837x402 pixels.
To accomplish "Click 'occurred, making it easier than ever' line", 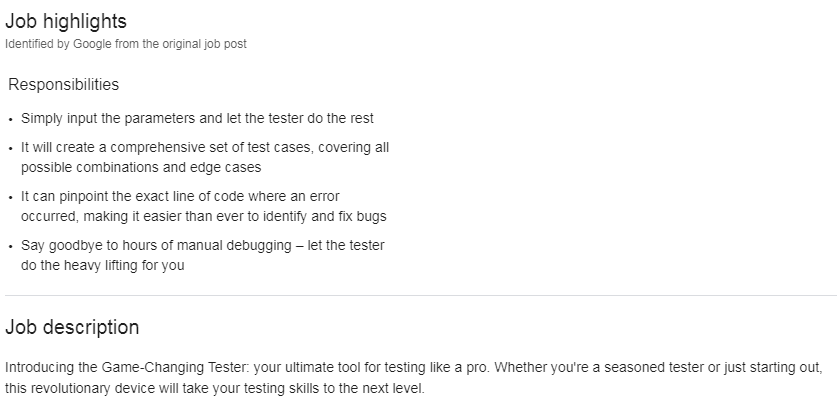I will pos(203,216).
